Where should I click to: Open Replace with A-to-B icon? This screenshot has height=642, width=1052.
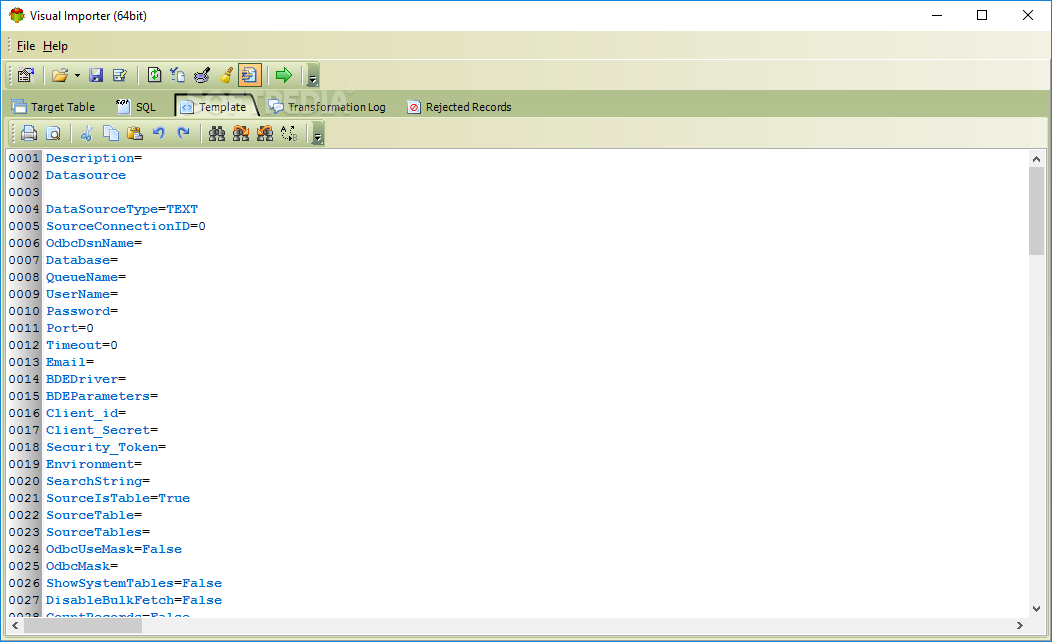[289, 133]
